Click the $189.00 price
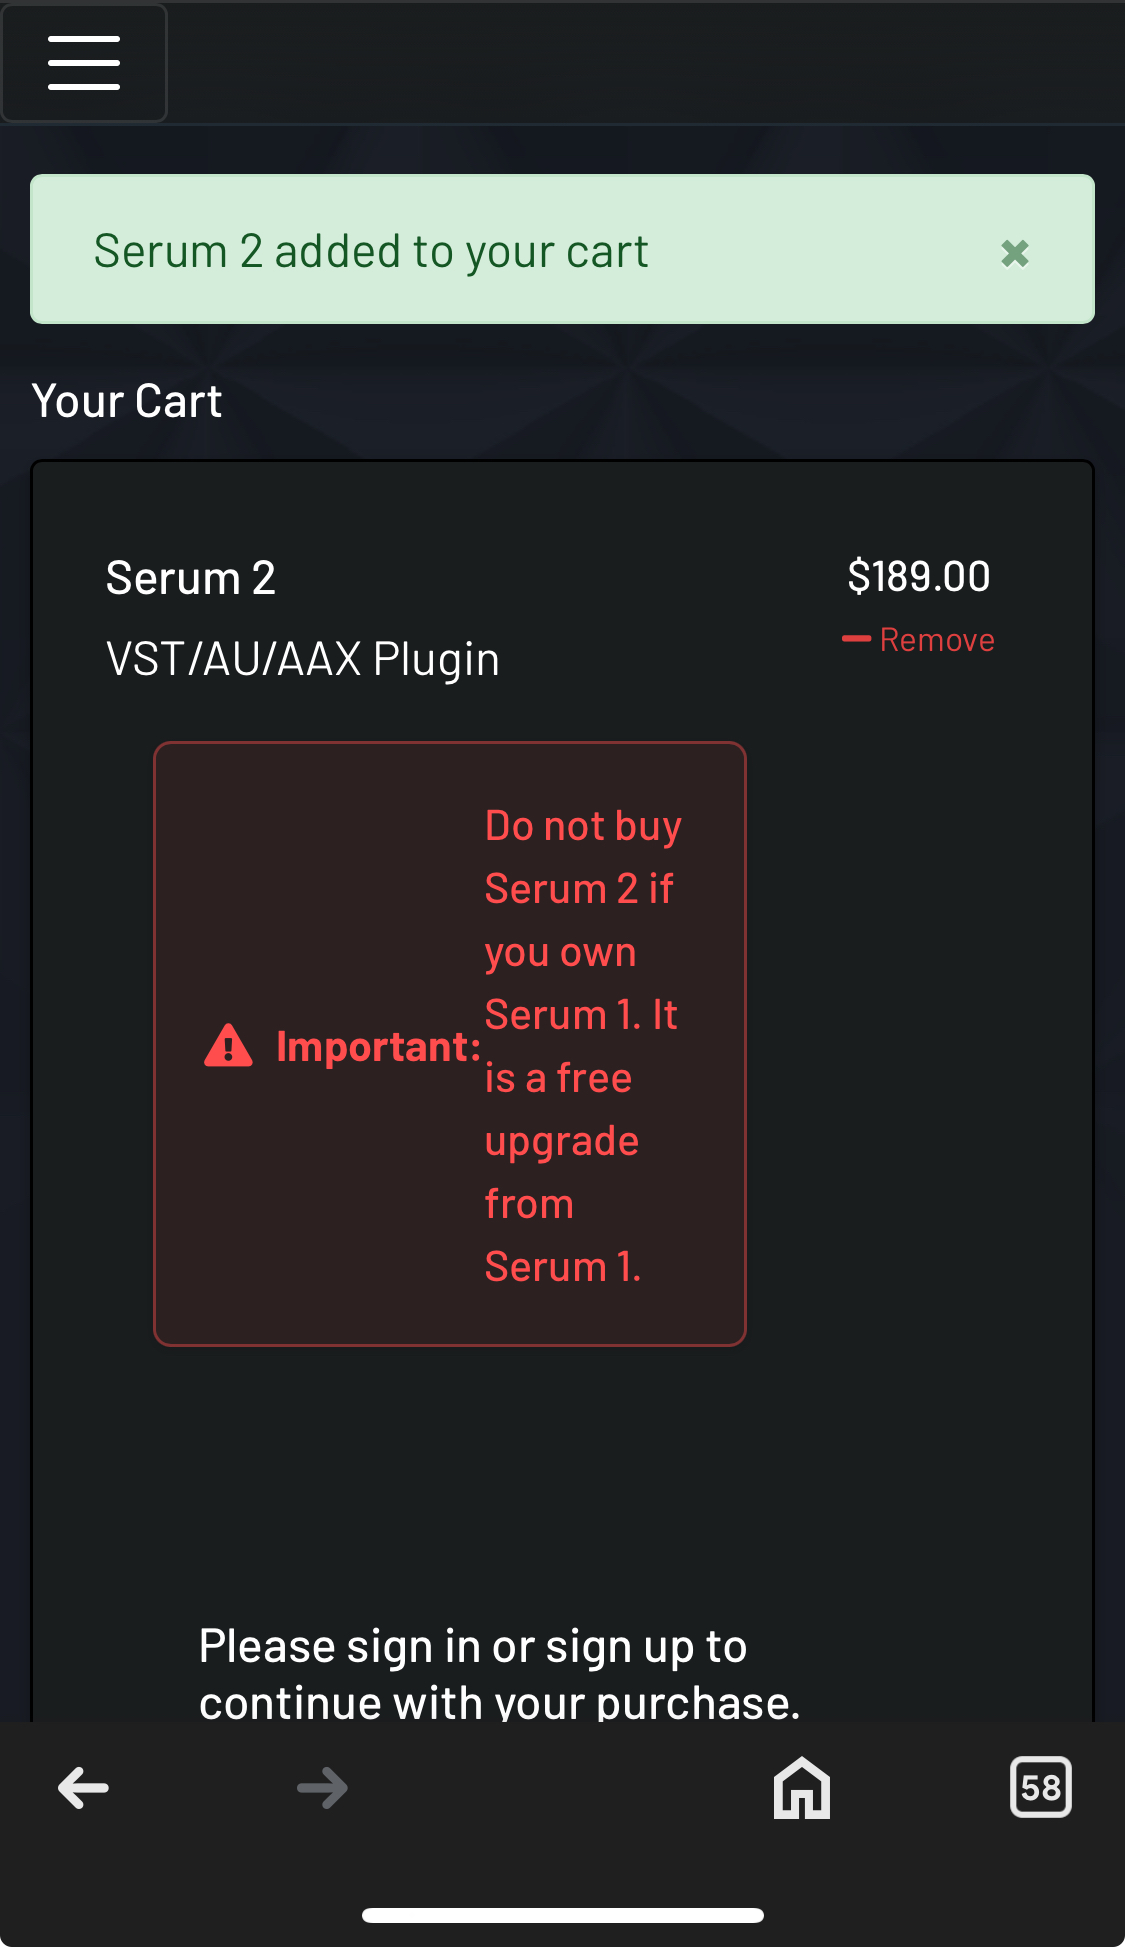This screenshot has width=1125, height=1947. (x=919, y=576)
